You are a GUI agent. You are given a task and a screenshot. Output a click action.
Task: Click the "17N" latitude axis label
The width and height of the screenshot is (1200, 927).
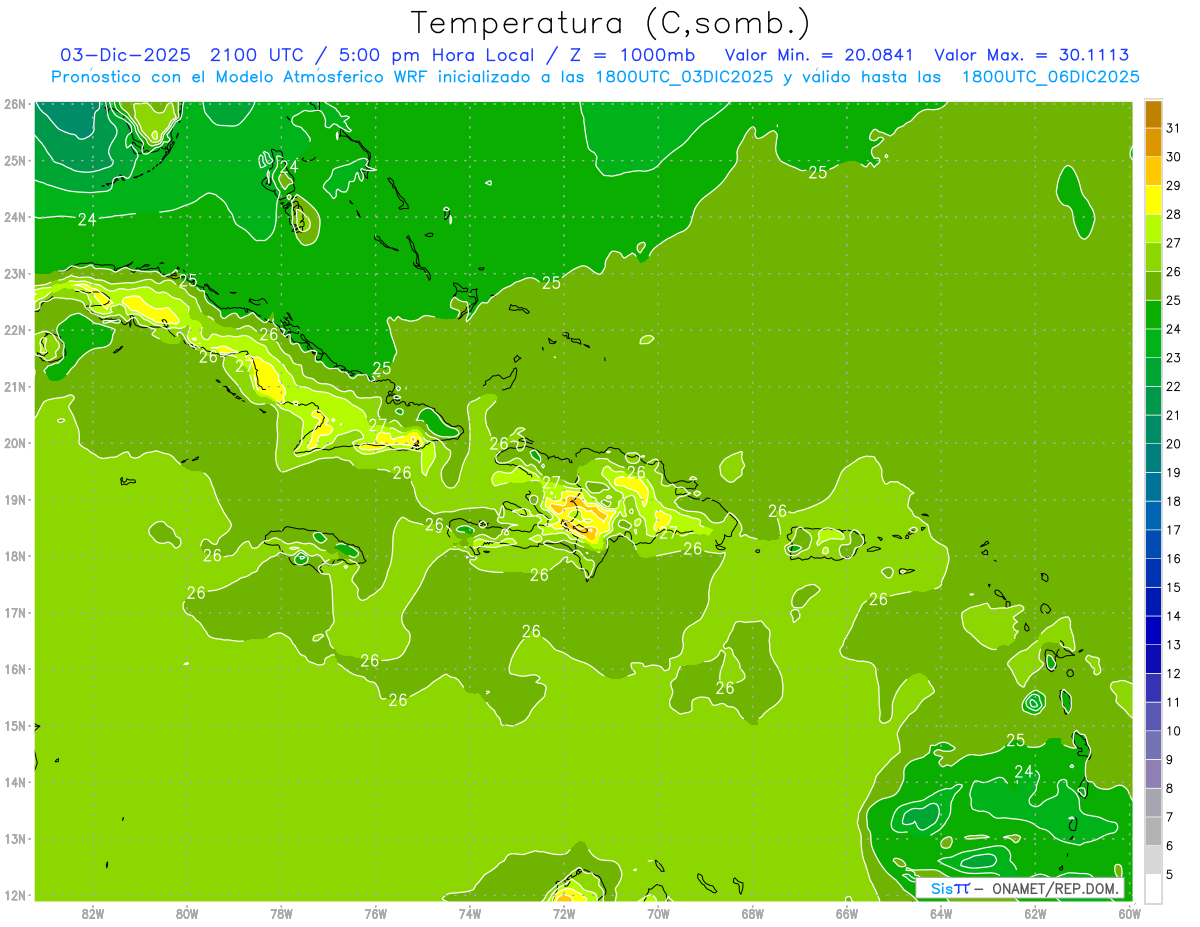pyautogui.click(x=15, y=612)
